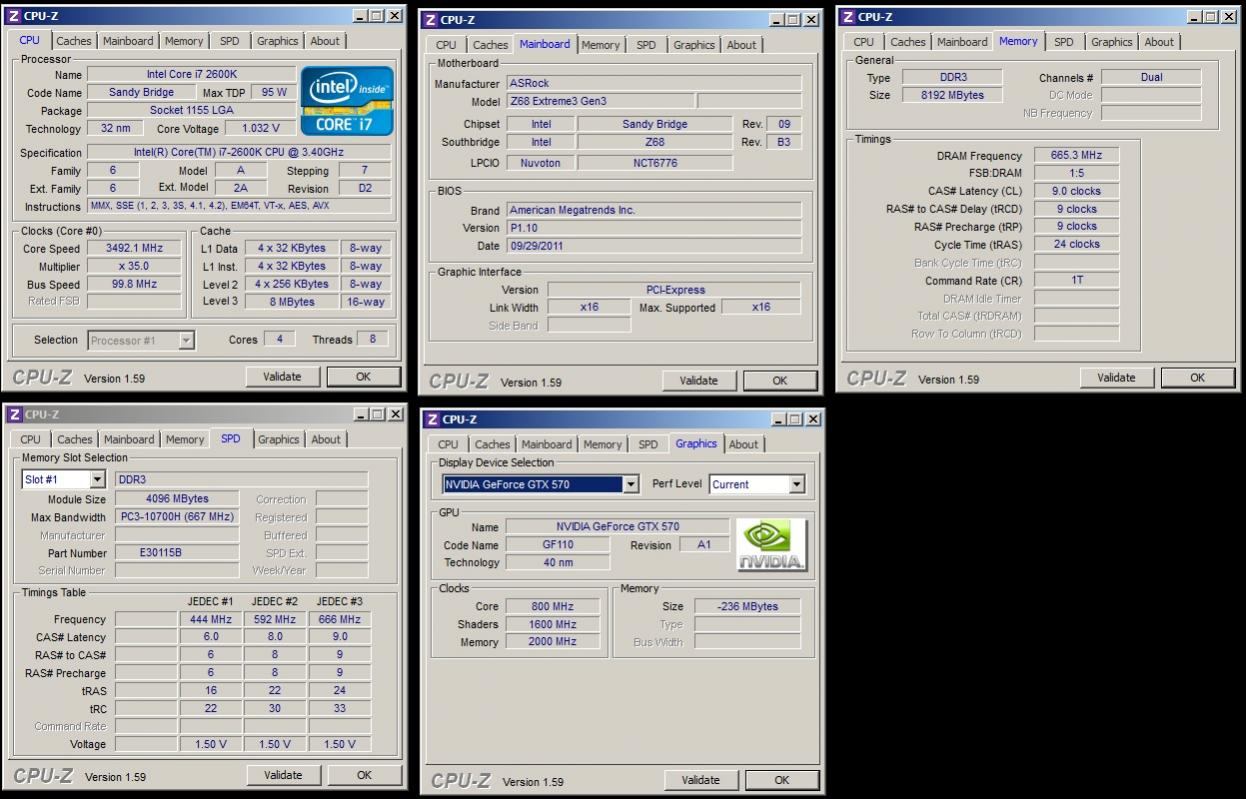Switch to CPU tab in Memory window
Screen dimensions: 1246x799
tap(864, 42)
